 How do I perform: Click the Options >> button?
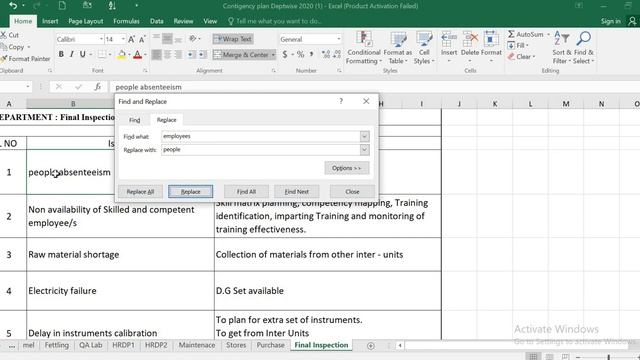347,168
